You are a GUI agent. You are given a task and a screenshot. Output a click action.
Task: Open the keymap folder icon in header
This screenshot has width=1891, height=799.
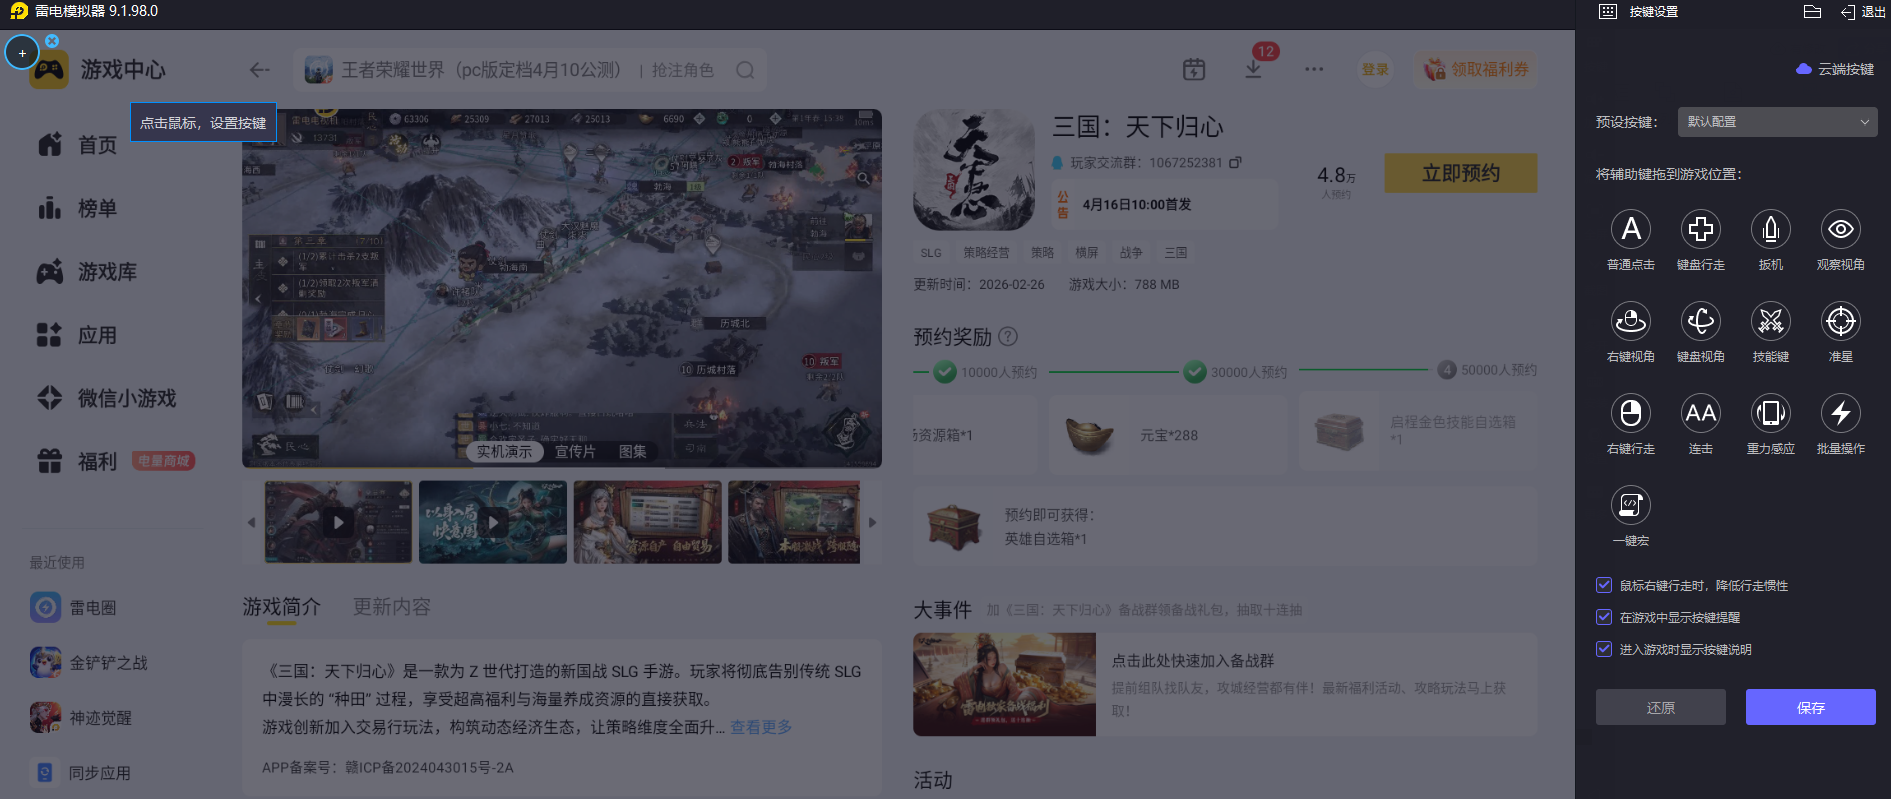pyautogui.click(x=1812, y=12)
